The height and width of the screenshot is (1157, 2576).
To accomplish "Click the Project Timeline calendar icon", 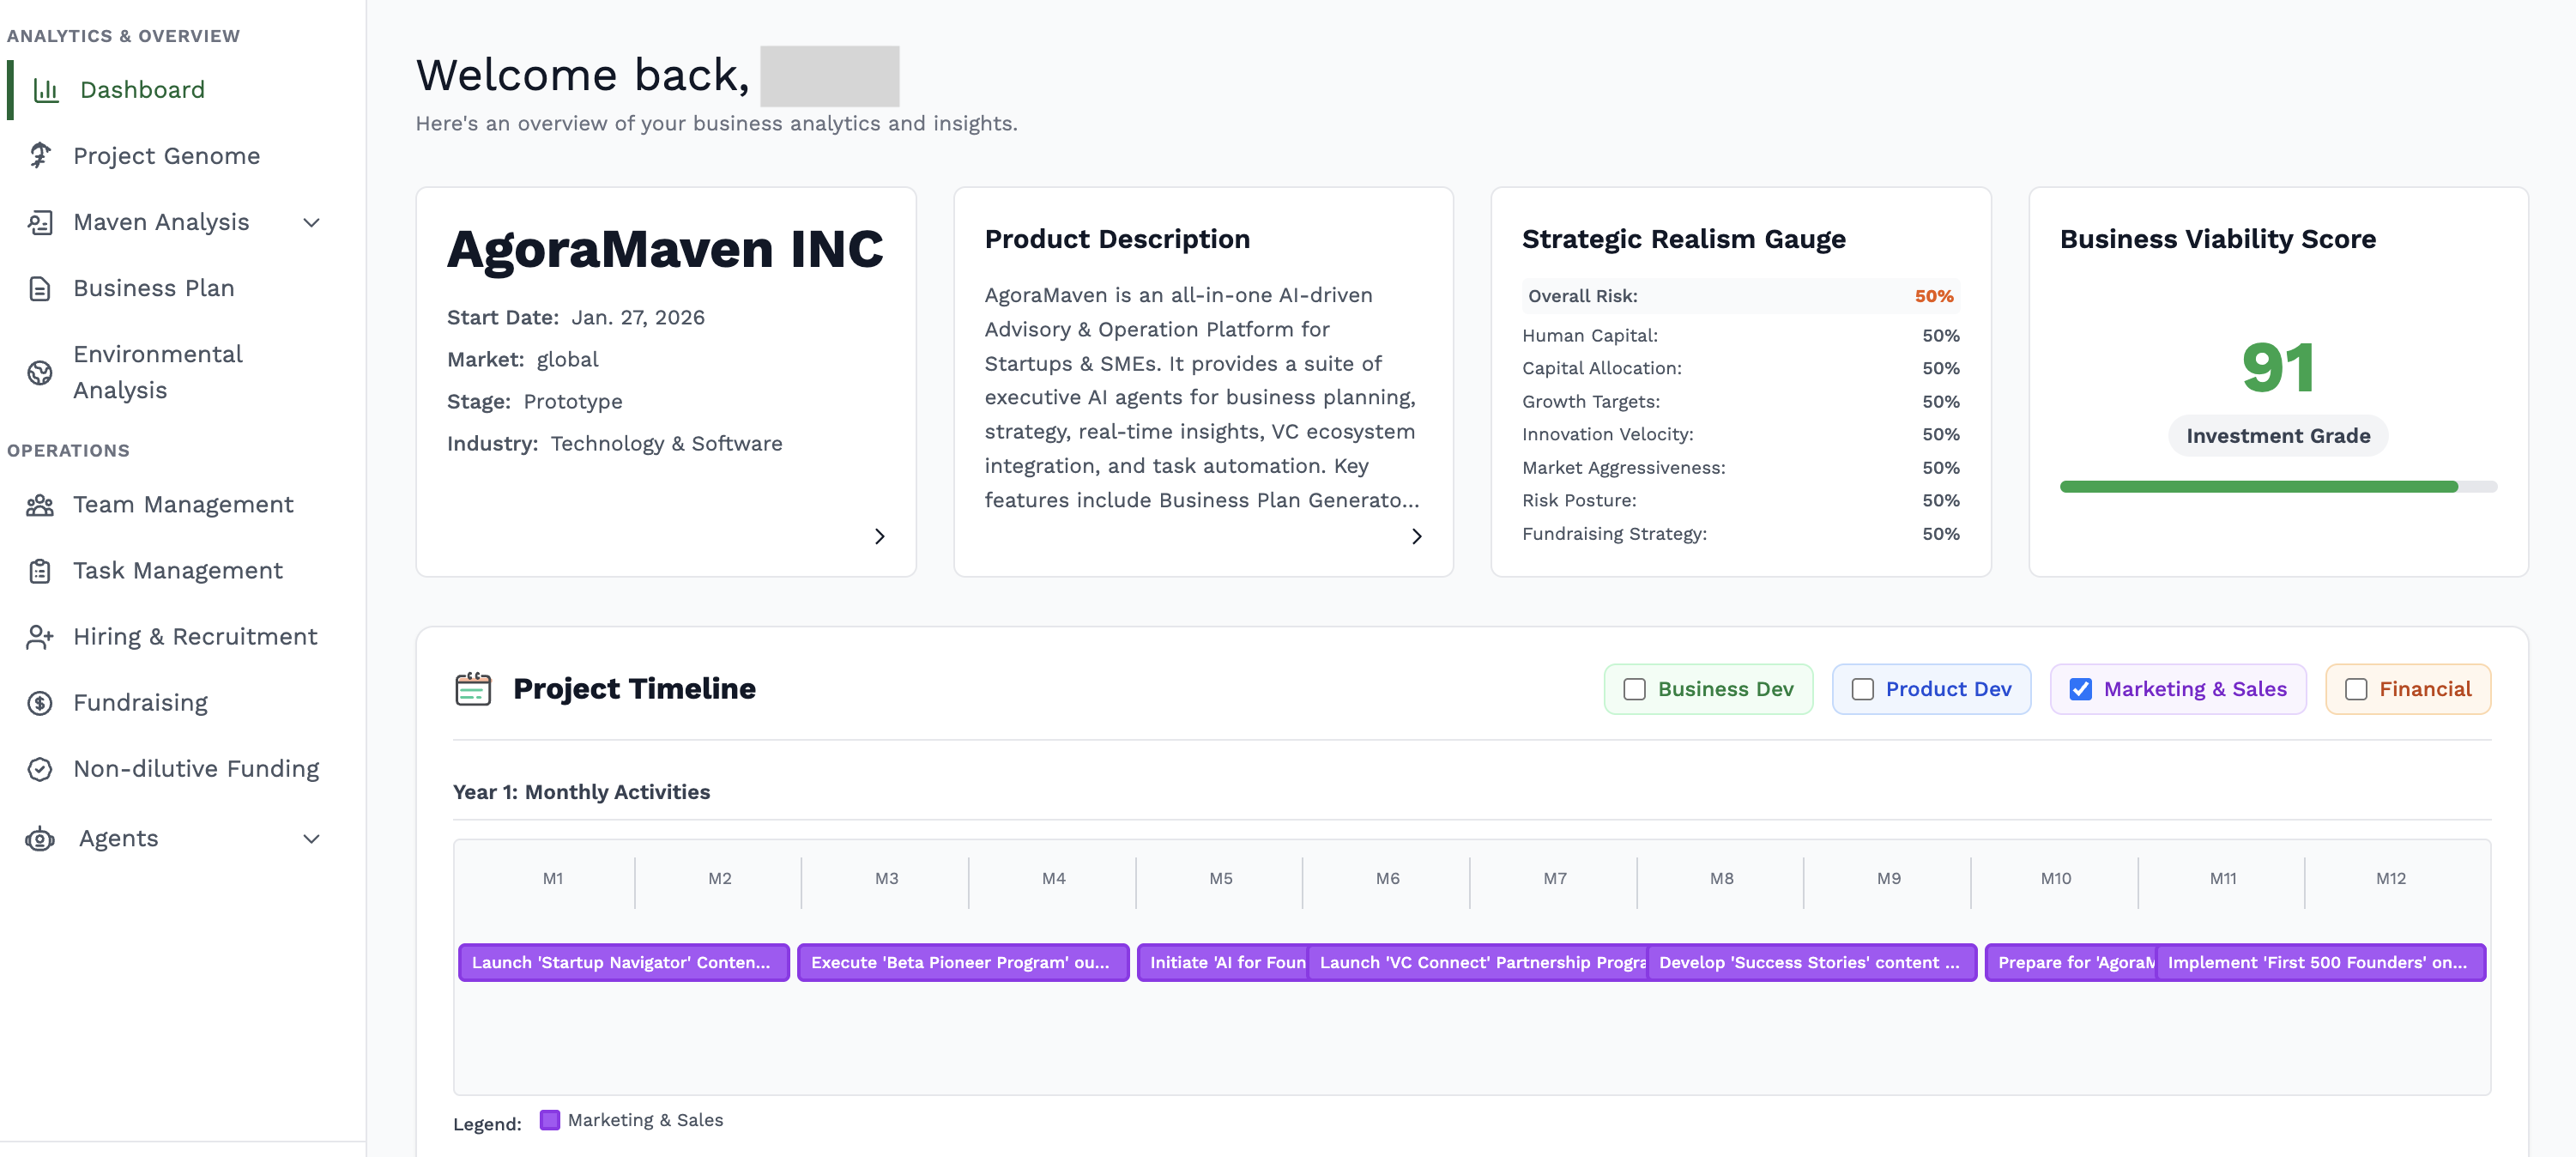I will [473, 689].
